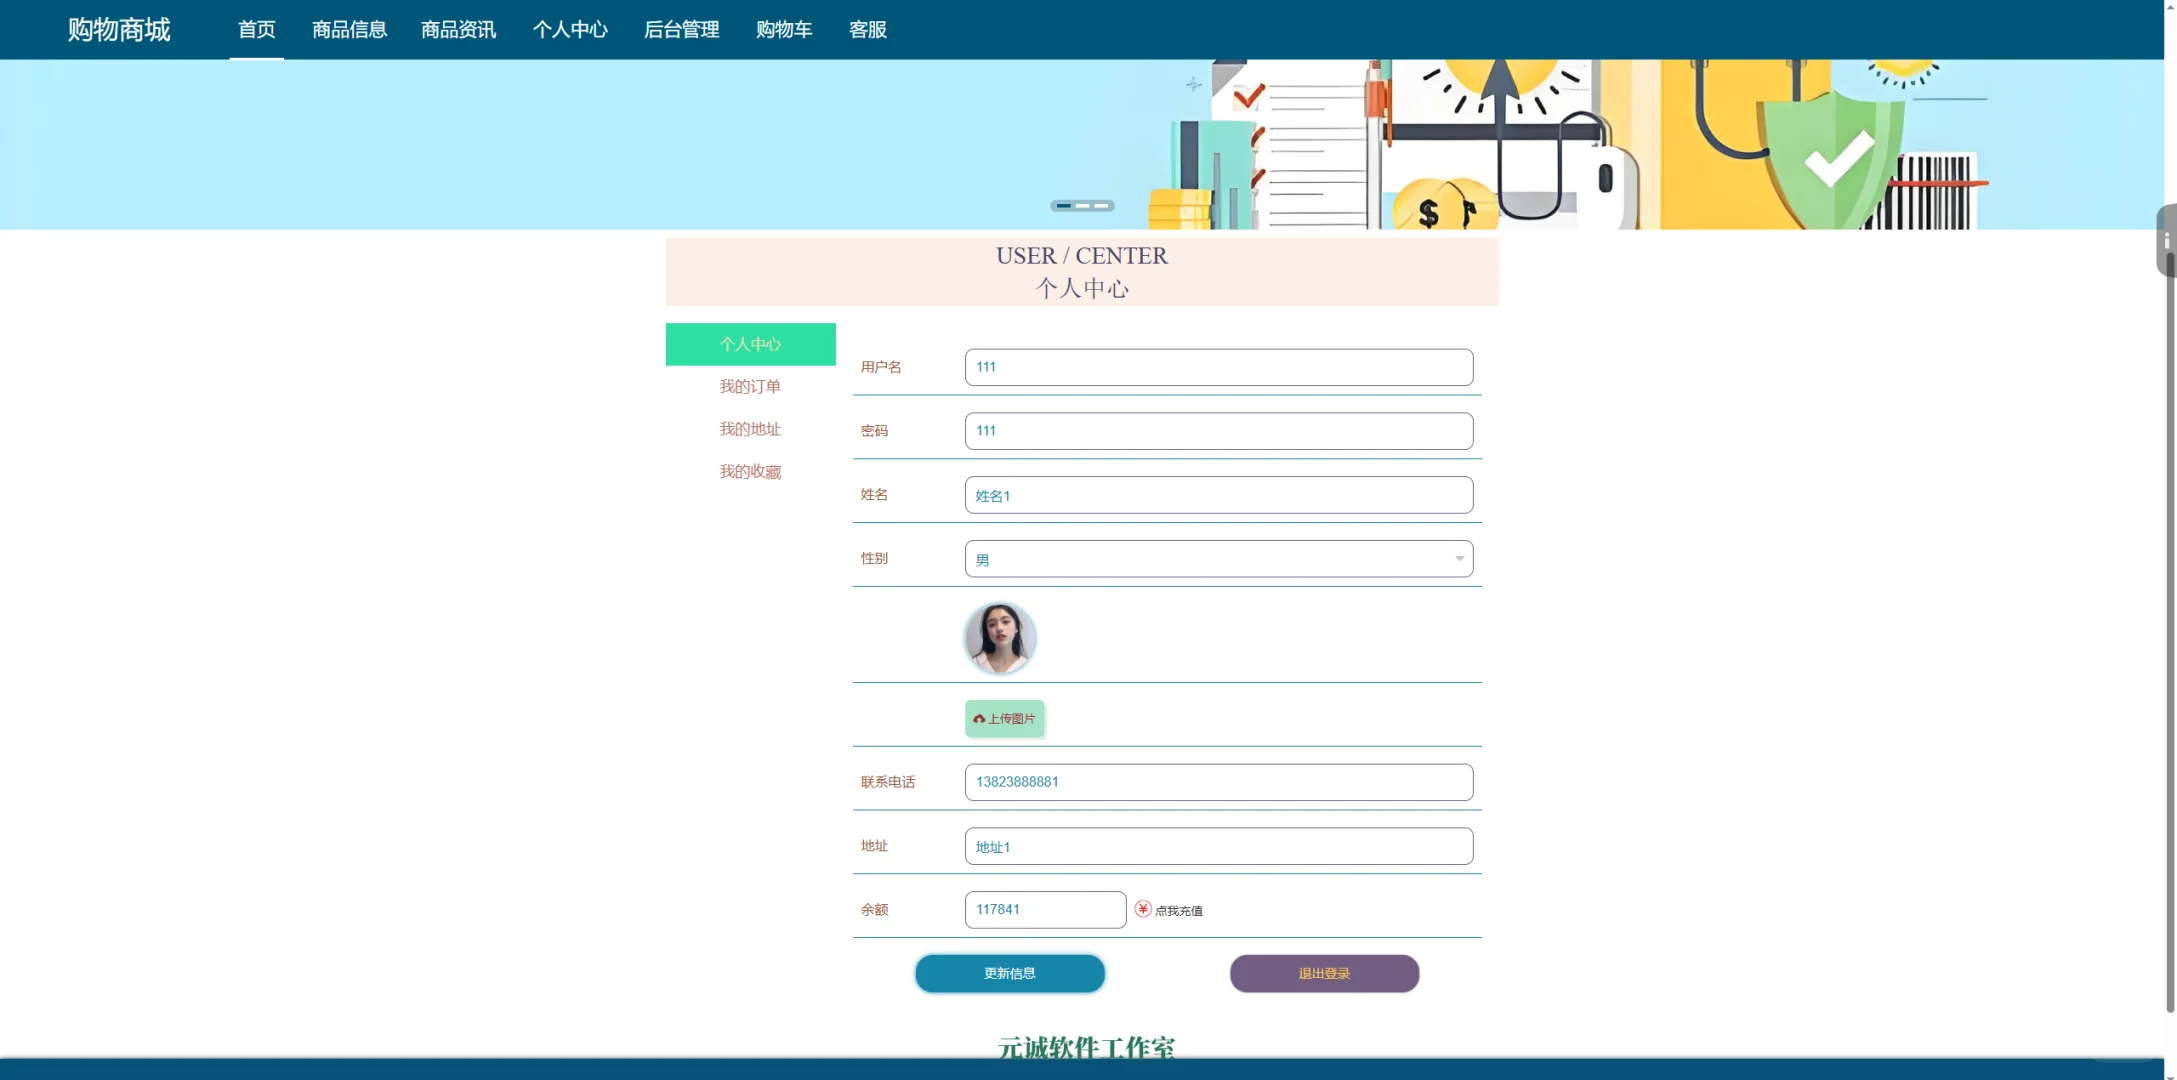Screen dimensions: 2177x1080
Task: Click the 购物商城 site logo text
Action: click(x=118, y=29)
